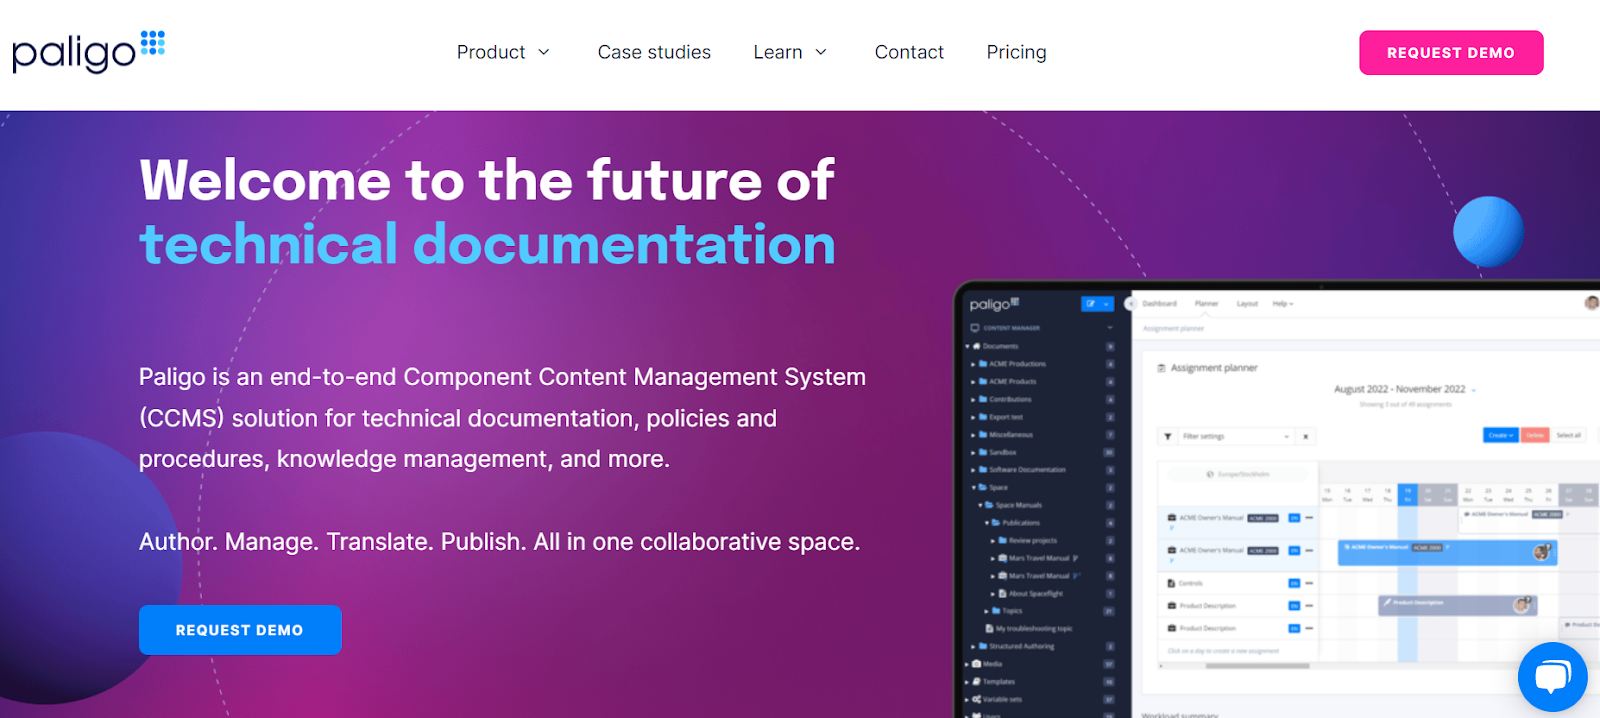The image size is (1600, 718).
Task: Click the Media camera icon in the sidebar
Action: tap(977, 664)
